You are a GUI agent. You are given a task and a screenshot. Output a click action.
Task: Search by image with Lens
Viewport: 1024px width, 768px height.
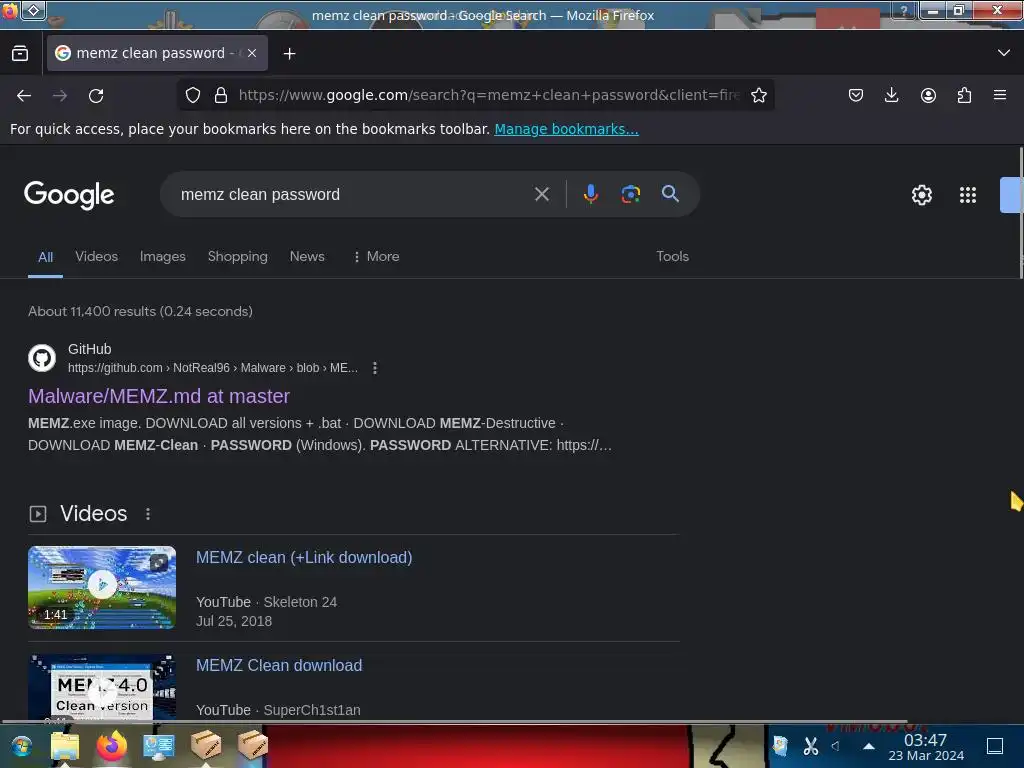[630, 194]
